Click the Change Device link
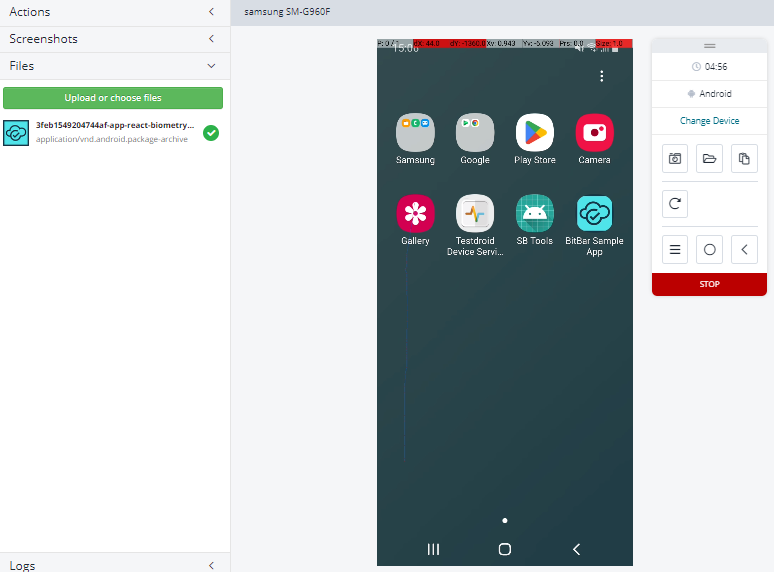Viewport: 774px width, 572px height. click(x=709, y=121)
